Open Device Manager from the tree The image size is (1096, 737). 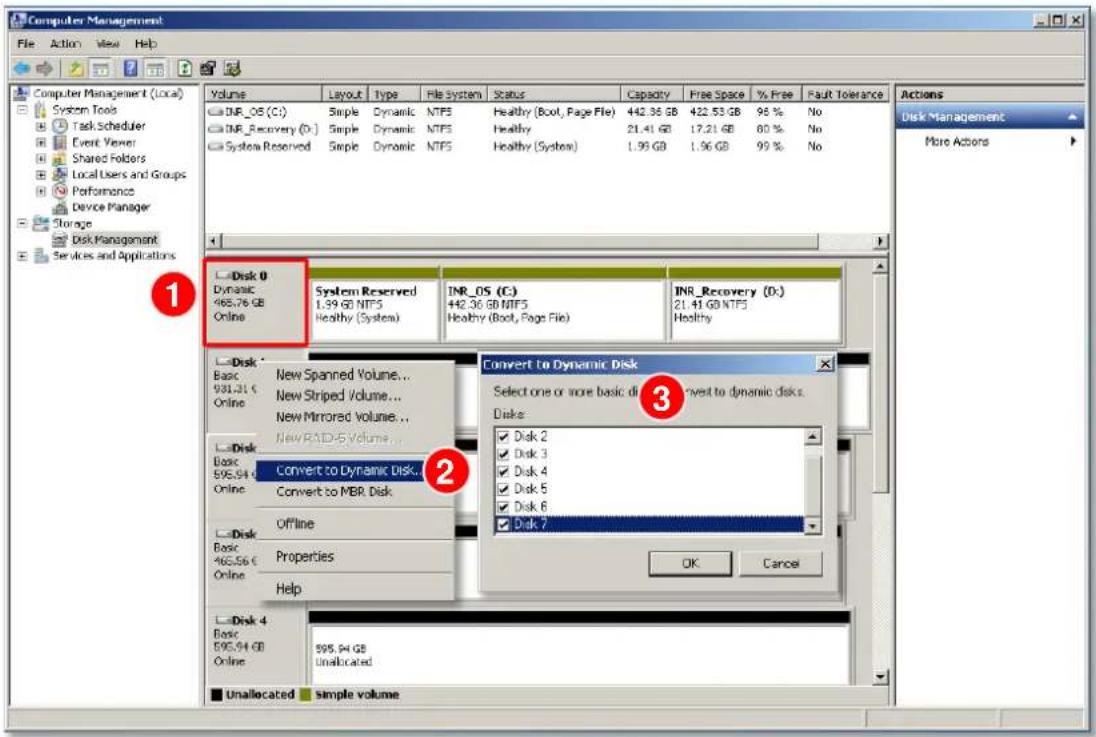coord(110,207)
